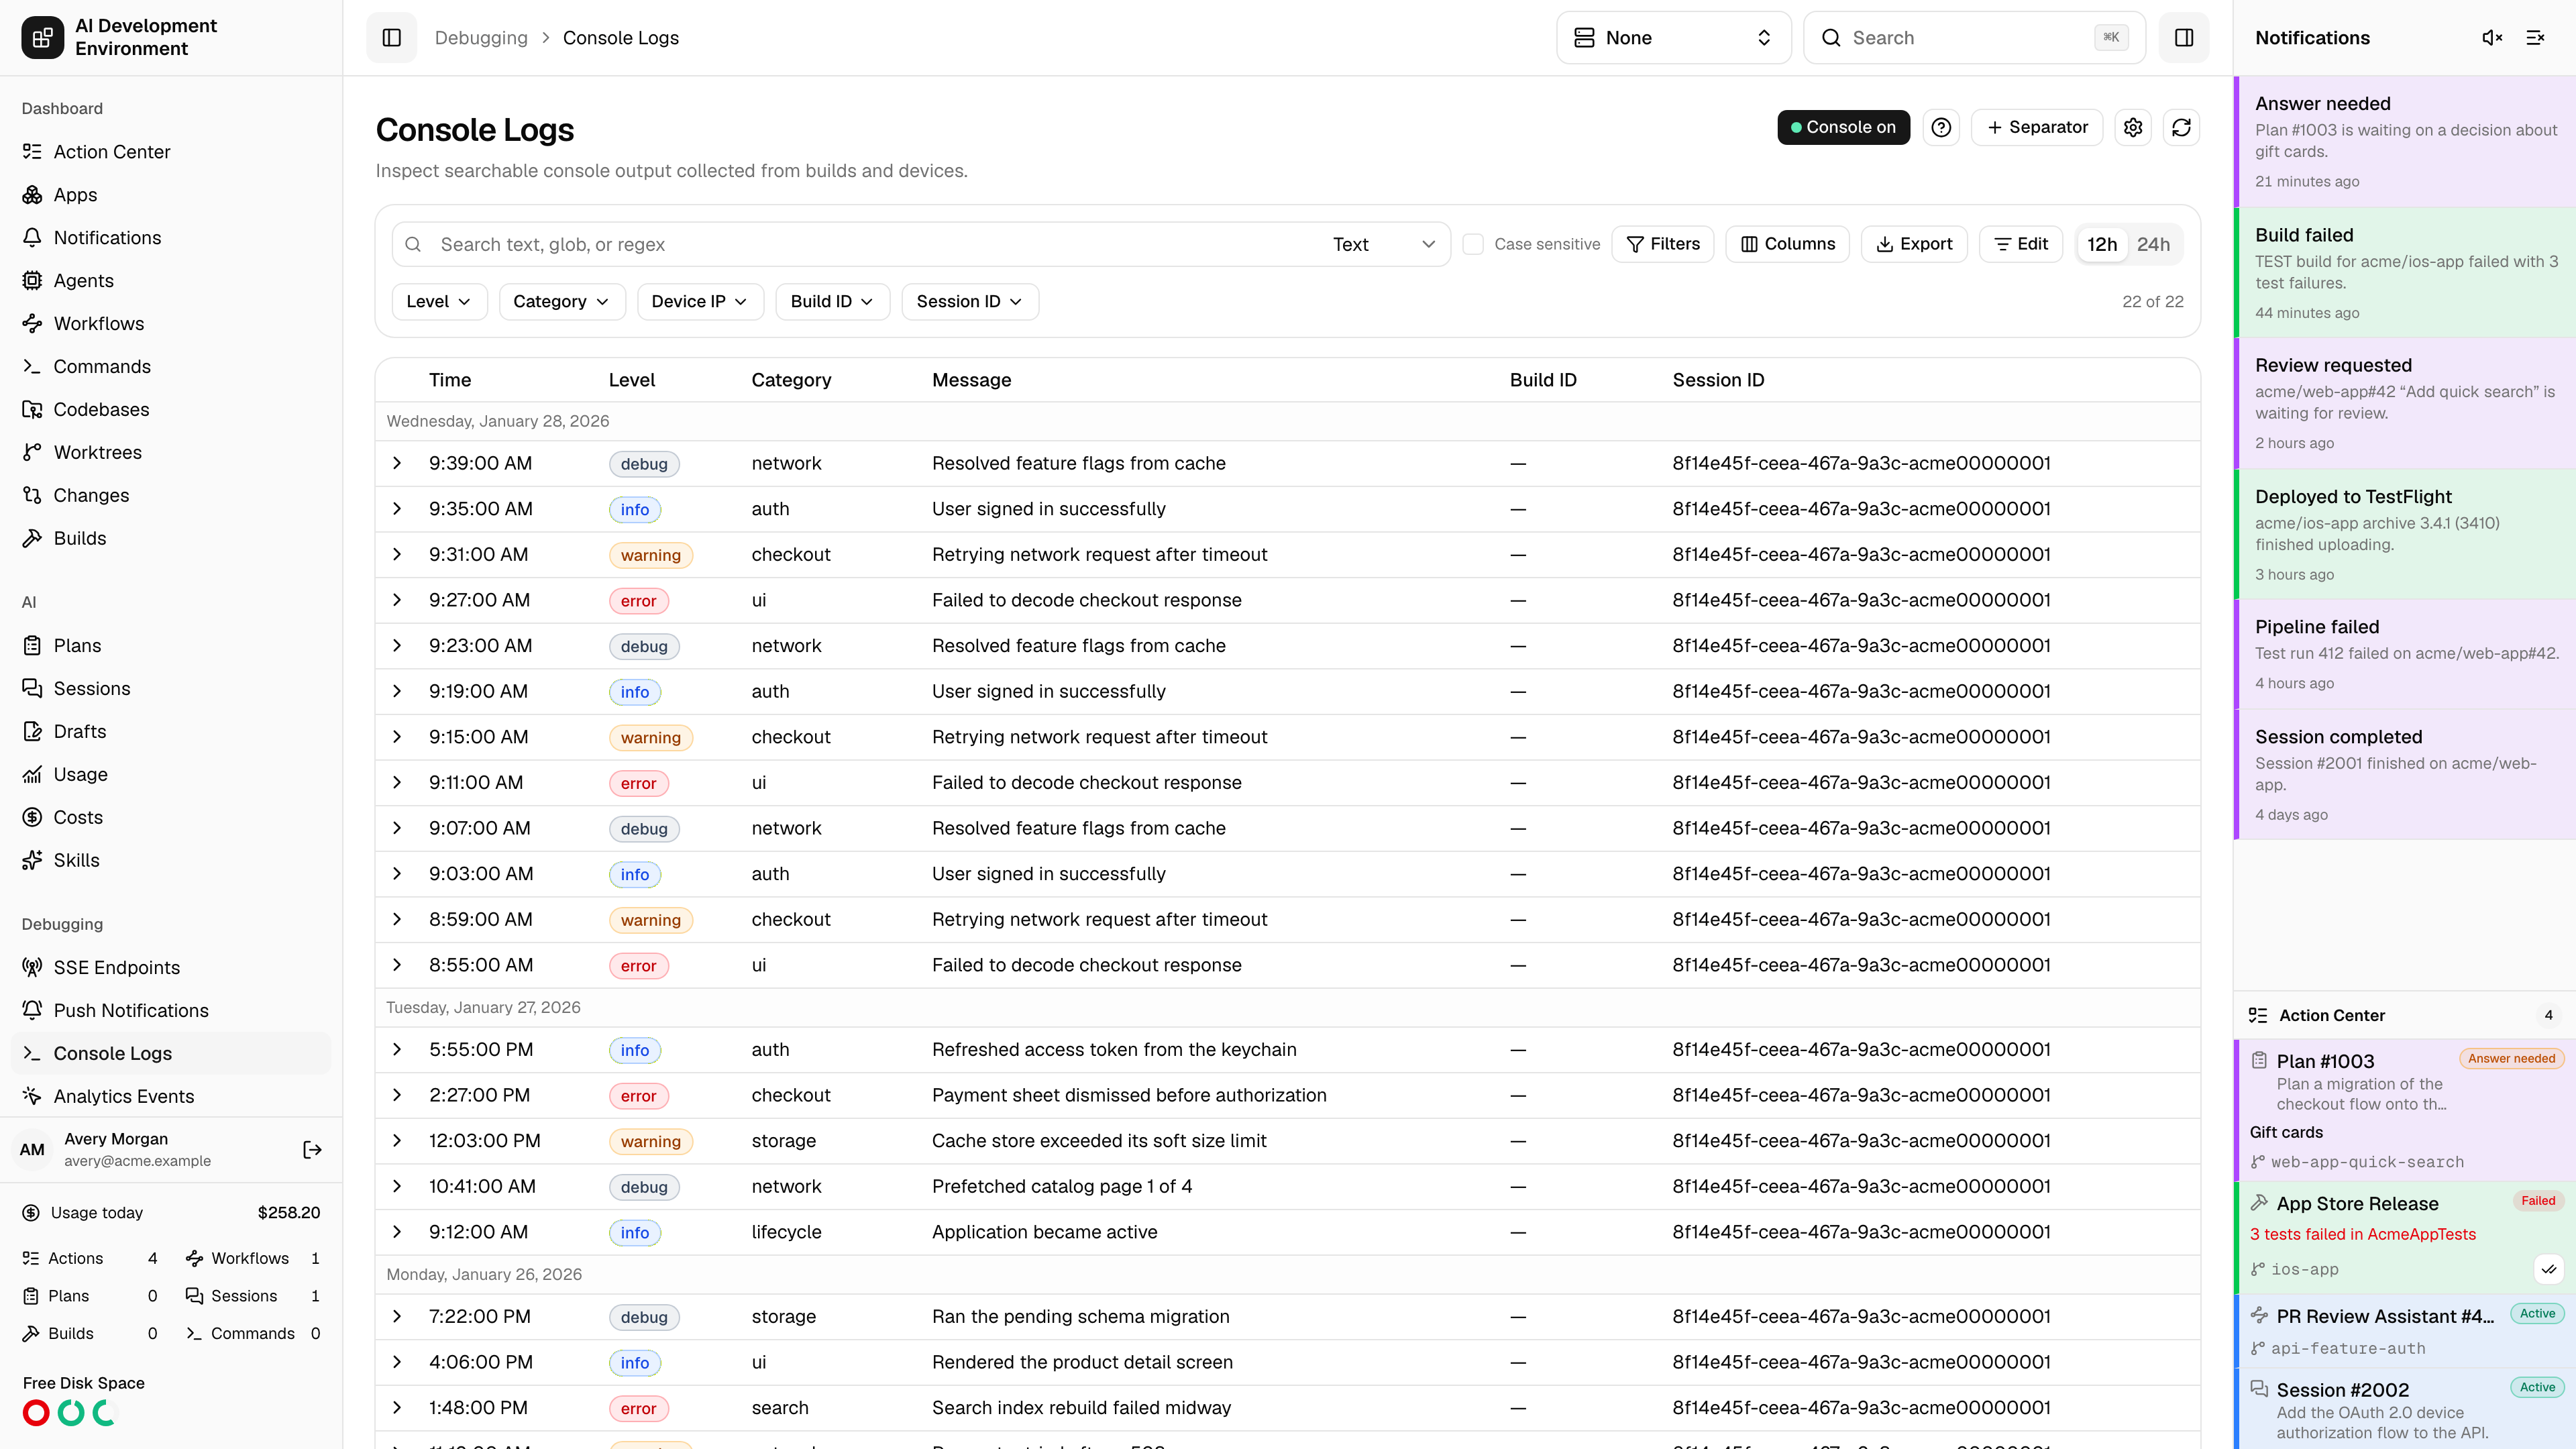Viewport: 2576px width, 1449px height.
Task: Click the Export button
Action: [x=1914, y=244]
